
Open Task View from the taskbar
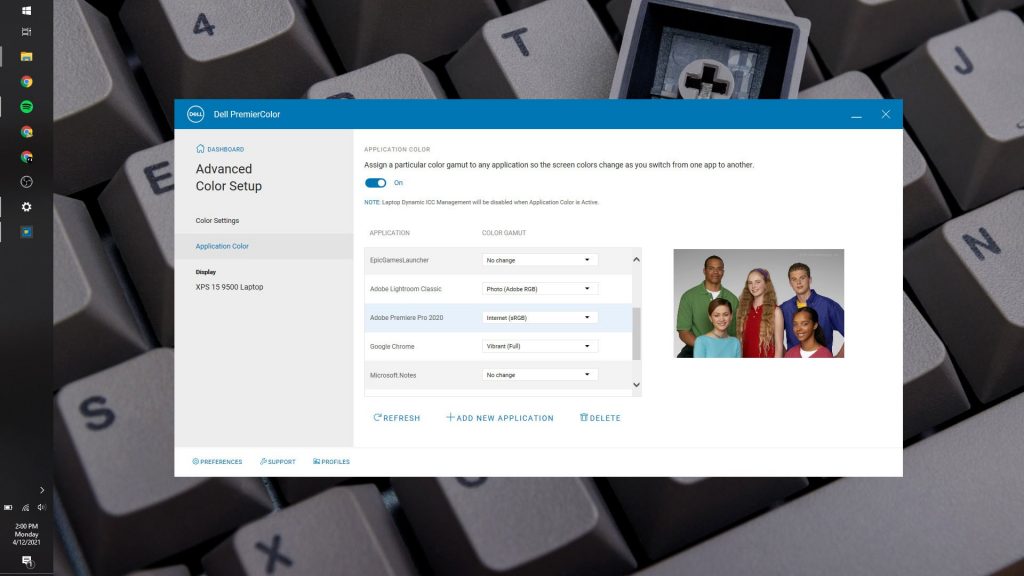tap(26, 32)
